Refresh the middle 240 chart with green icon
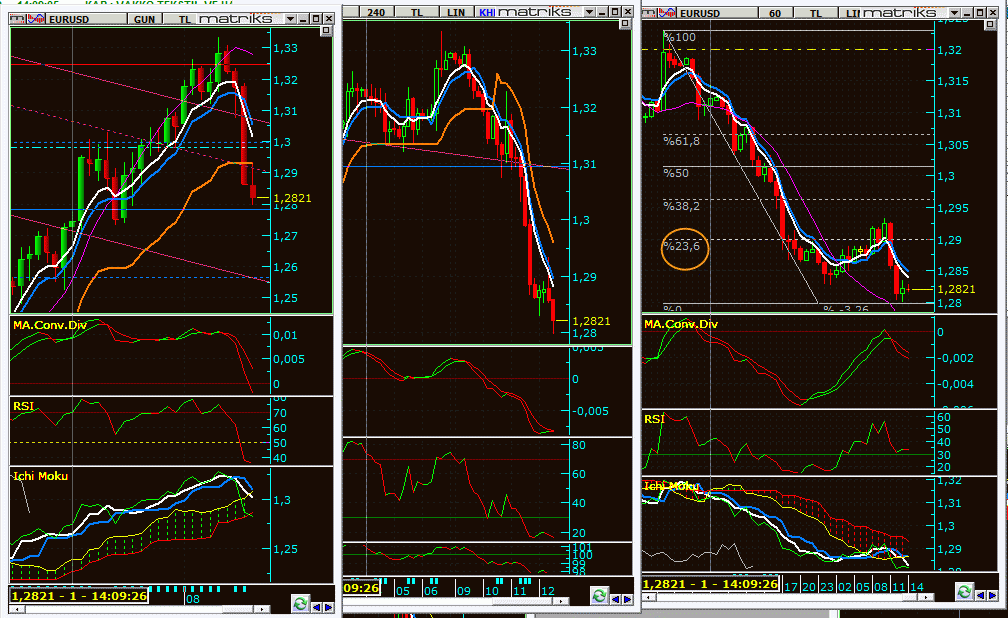The image size is (1008, 618). 599,595
